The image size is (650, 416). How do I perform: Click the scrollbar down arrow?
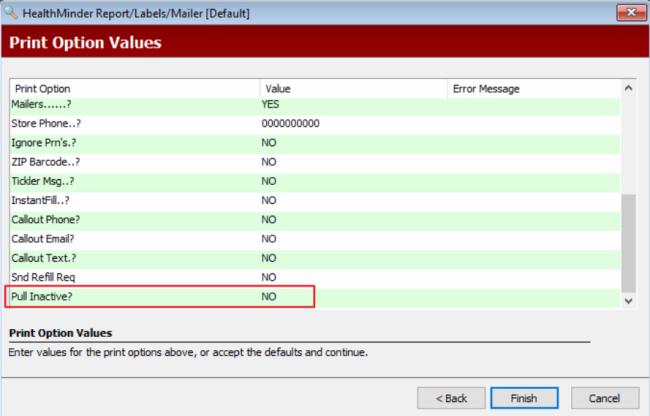[628, 301]
